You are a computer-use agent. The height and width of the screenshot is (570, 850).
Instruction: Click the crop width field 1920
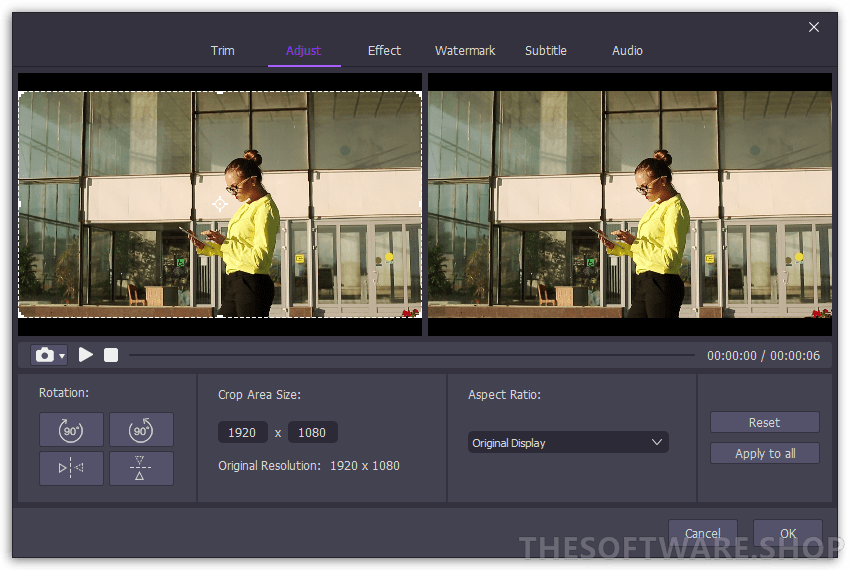[242, 433]
